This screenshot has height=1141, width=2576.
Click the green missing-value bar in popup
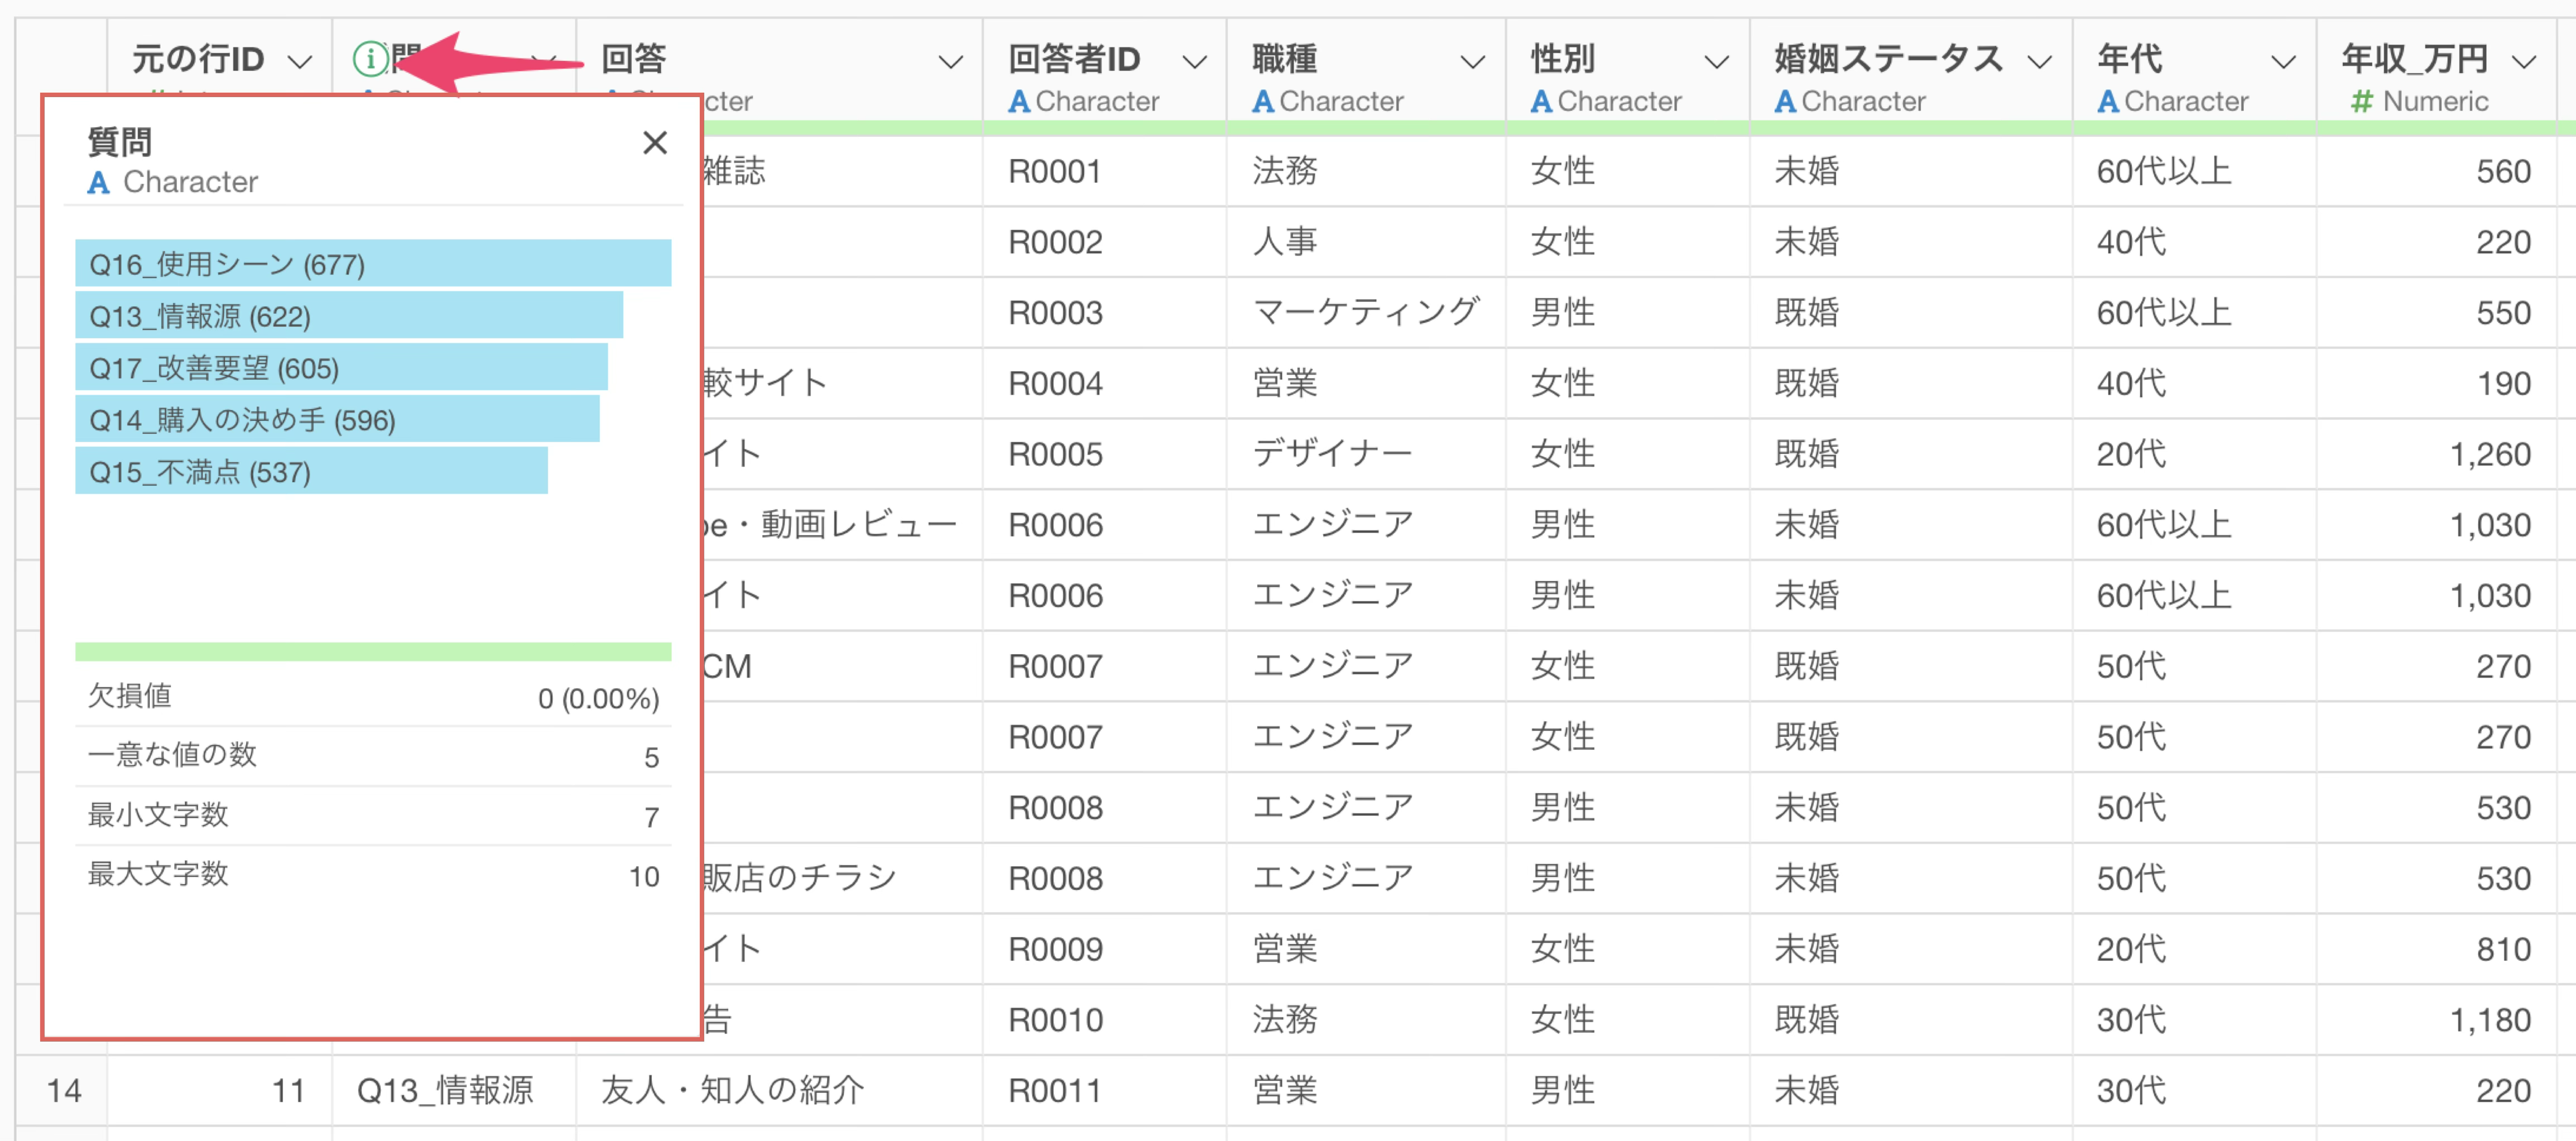click(373, 652)
